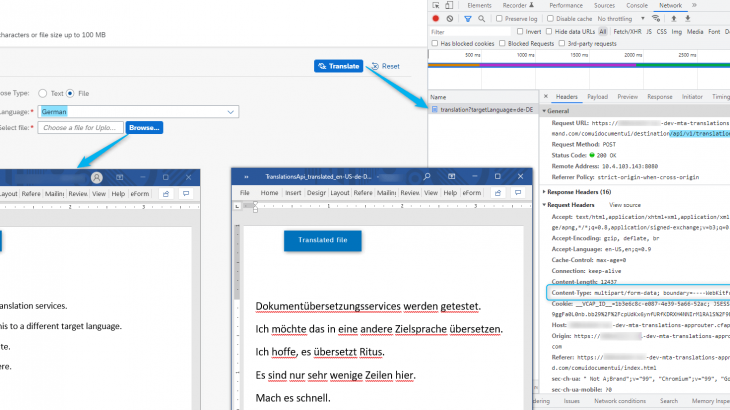Screen dimensions: 730x410
Task: Click the Reset button
Action: (x=385, y=66)
